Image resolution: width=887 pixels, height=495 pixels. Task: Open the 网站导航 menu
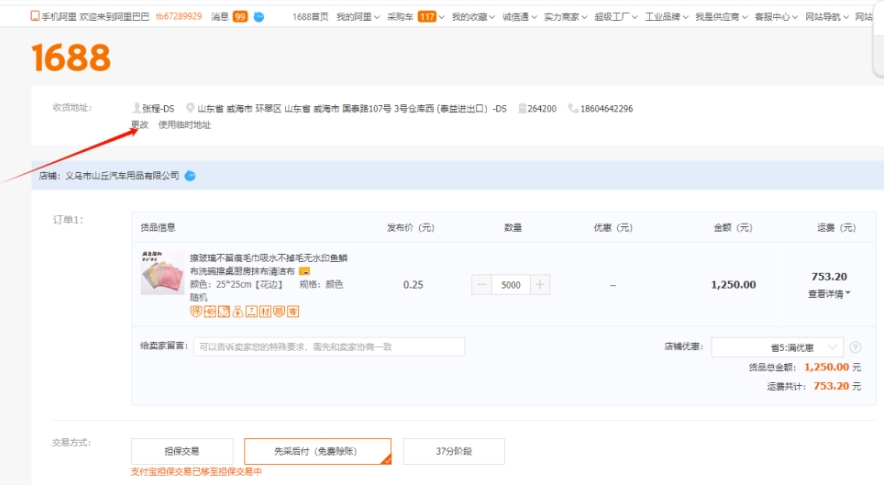pyautogui.click(x=827, y=17)
